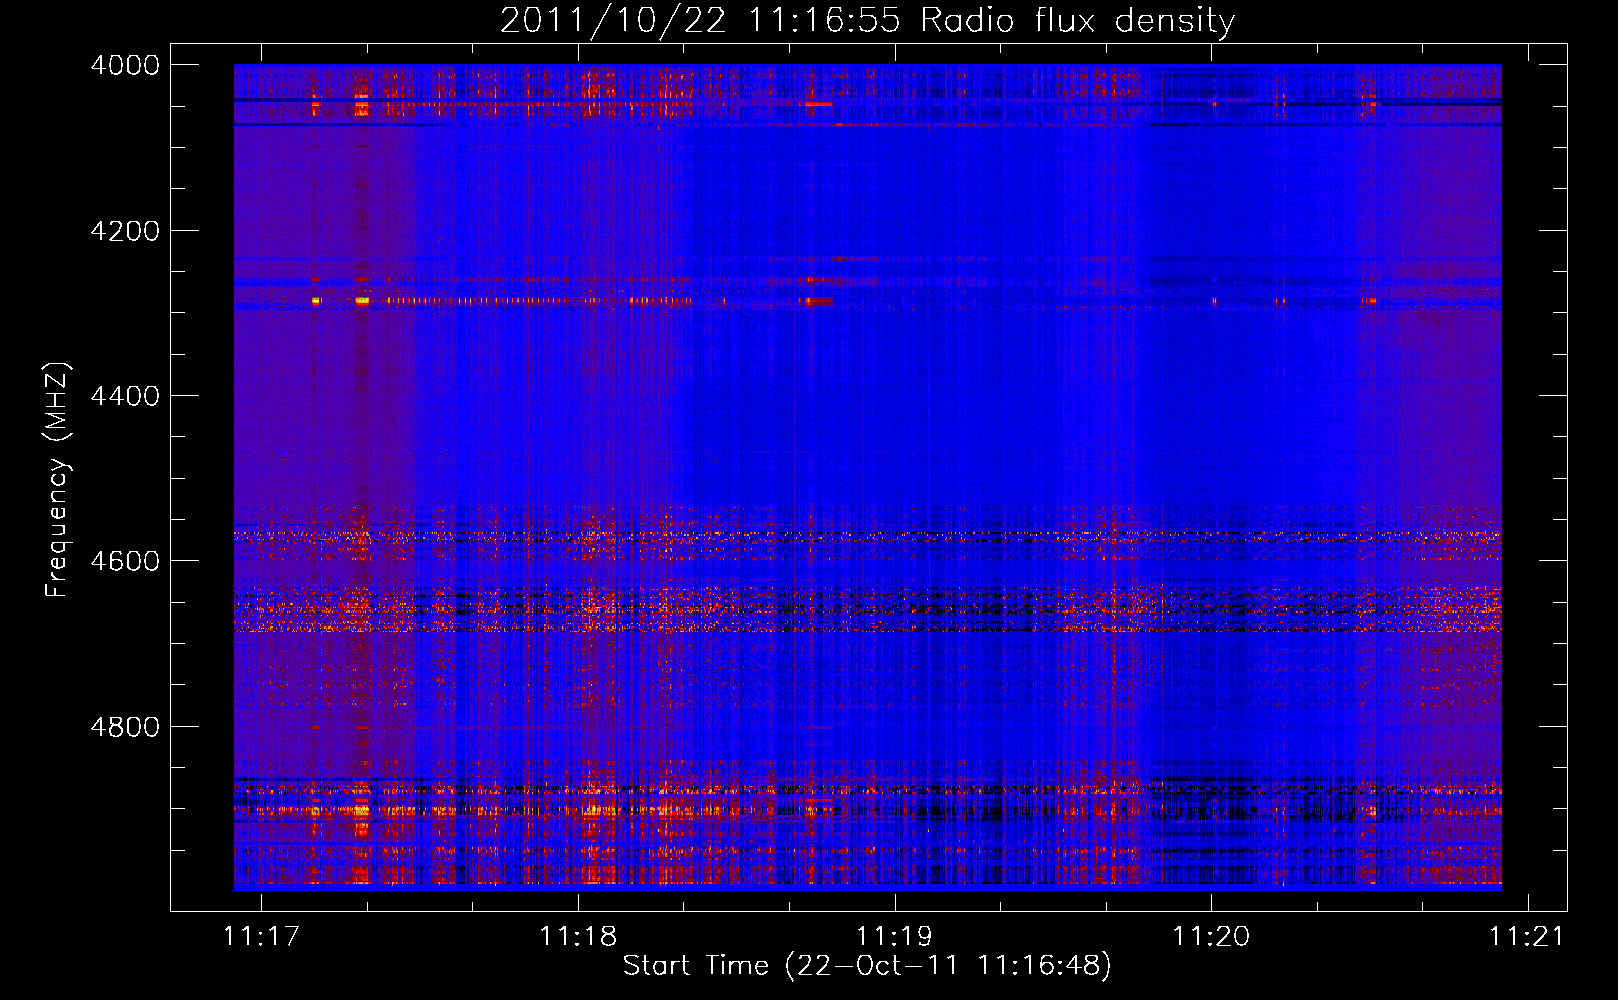
Task: Click the 4200 frequency tick label
Action: pos(125,231)
